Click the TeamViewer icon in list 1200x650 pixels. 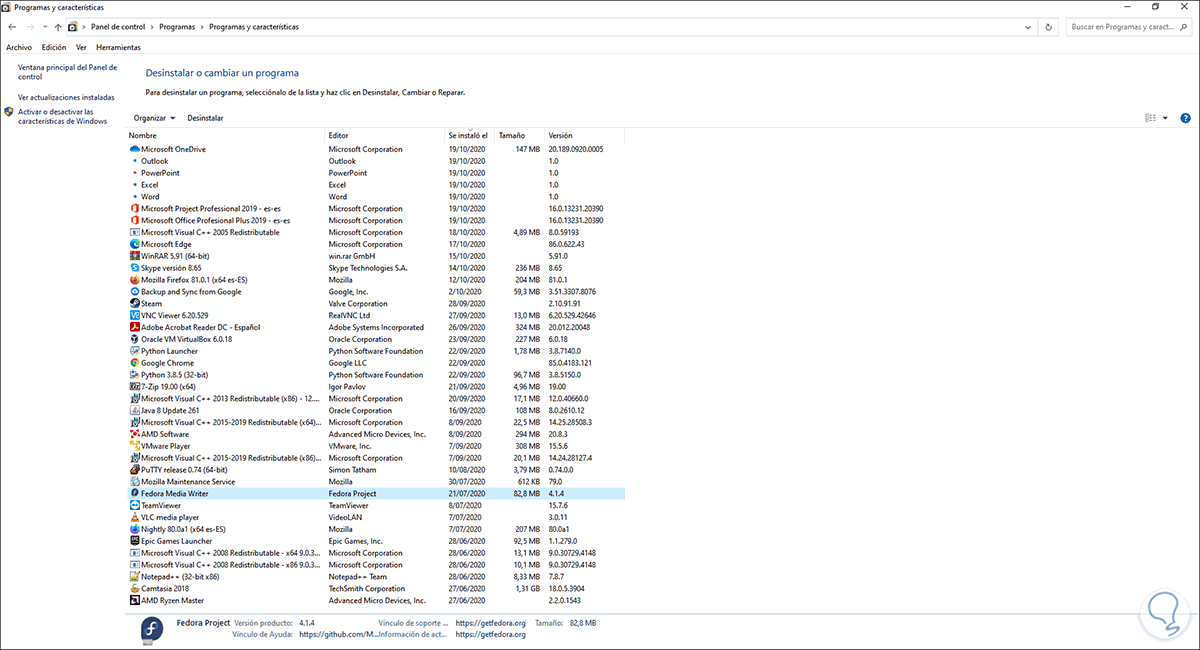tap(134, 505)
